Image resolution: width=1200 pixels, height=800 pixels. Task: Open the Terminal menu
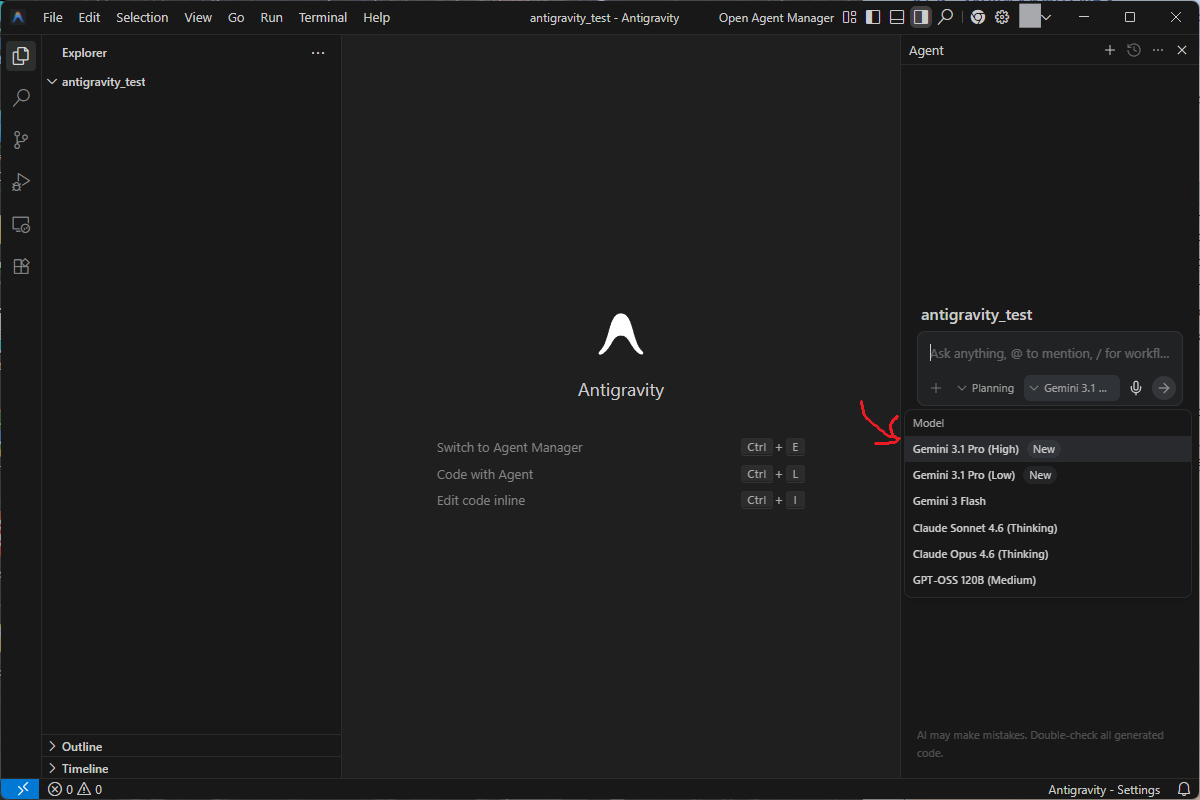click(x=323, y=17)
